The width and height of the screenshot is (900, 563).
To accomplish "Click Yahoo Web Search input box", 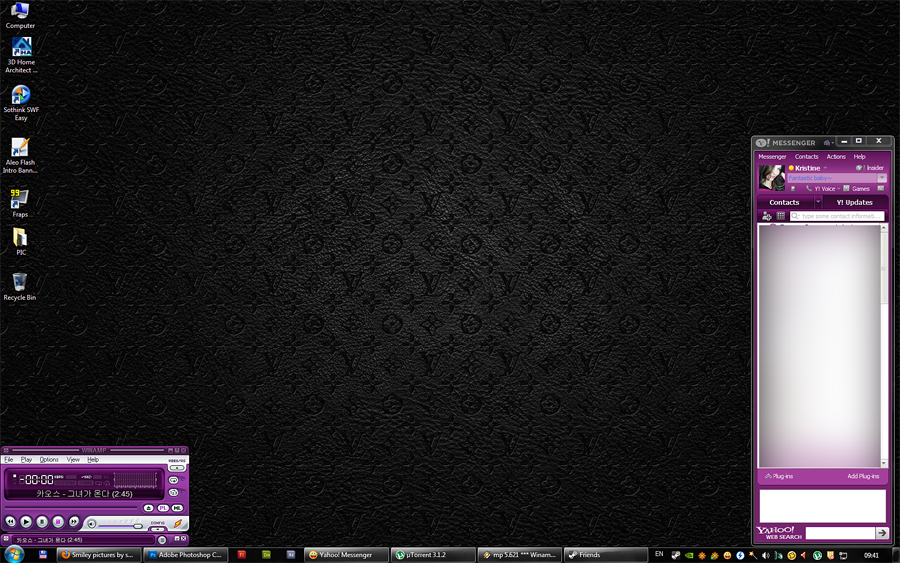I will [x=840, y=533].
